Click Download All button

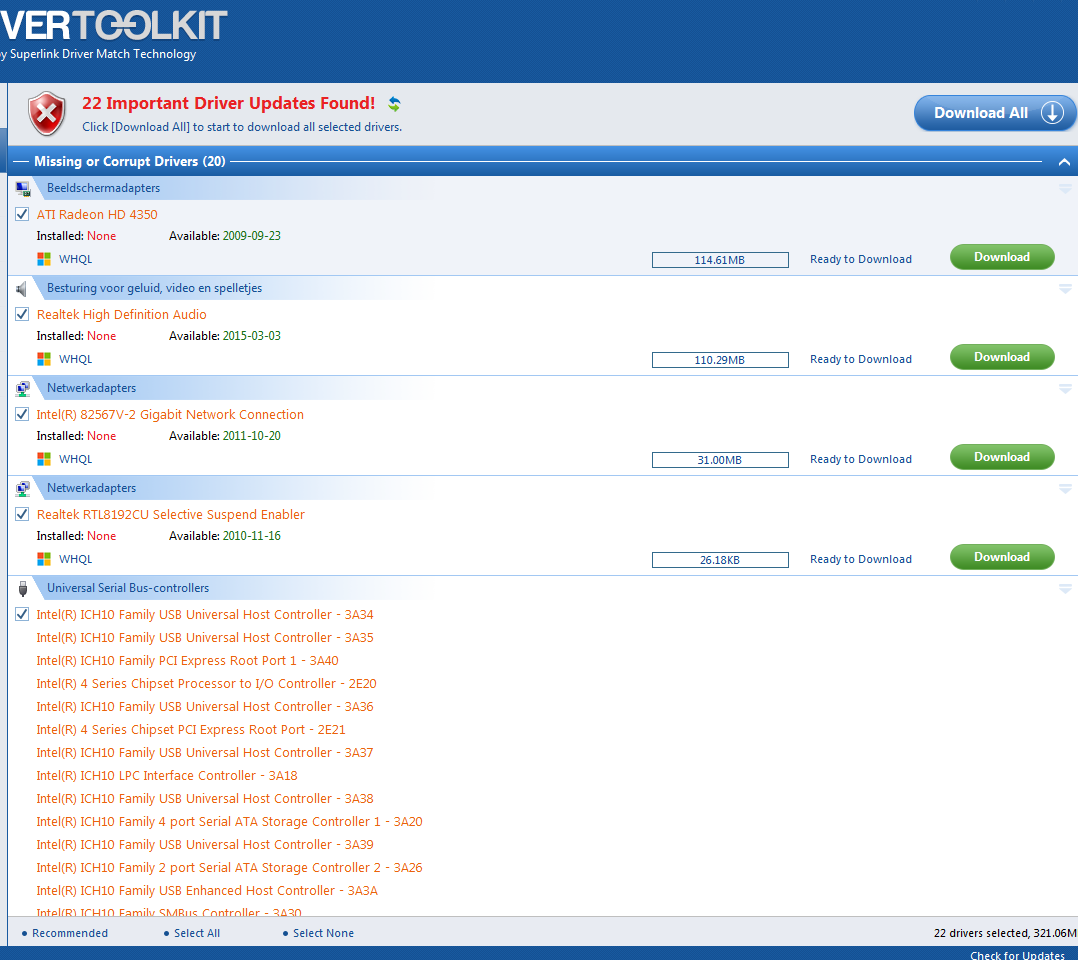[x=995, y=113]
